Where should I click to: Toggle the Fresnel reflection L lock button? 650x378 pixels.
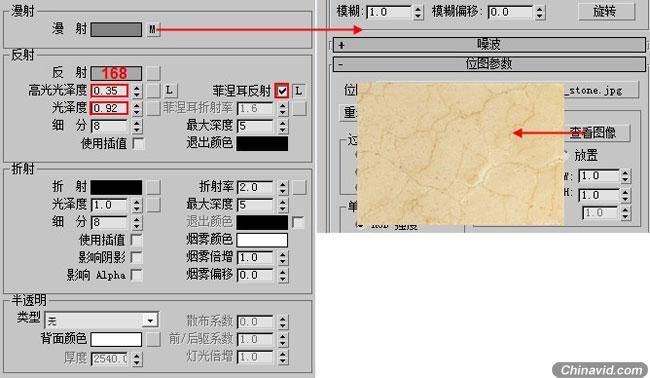tap(299, 91)
